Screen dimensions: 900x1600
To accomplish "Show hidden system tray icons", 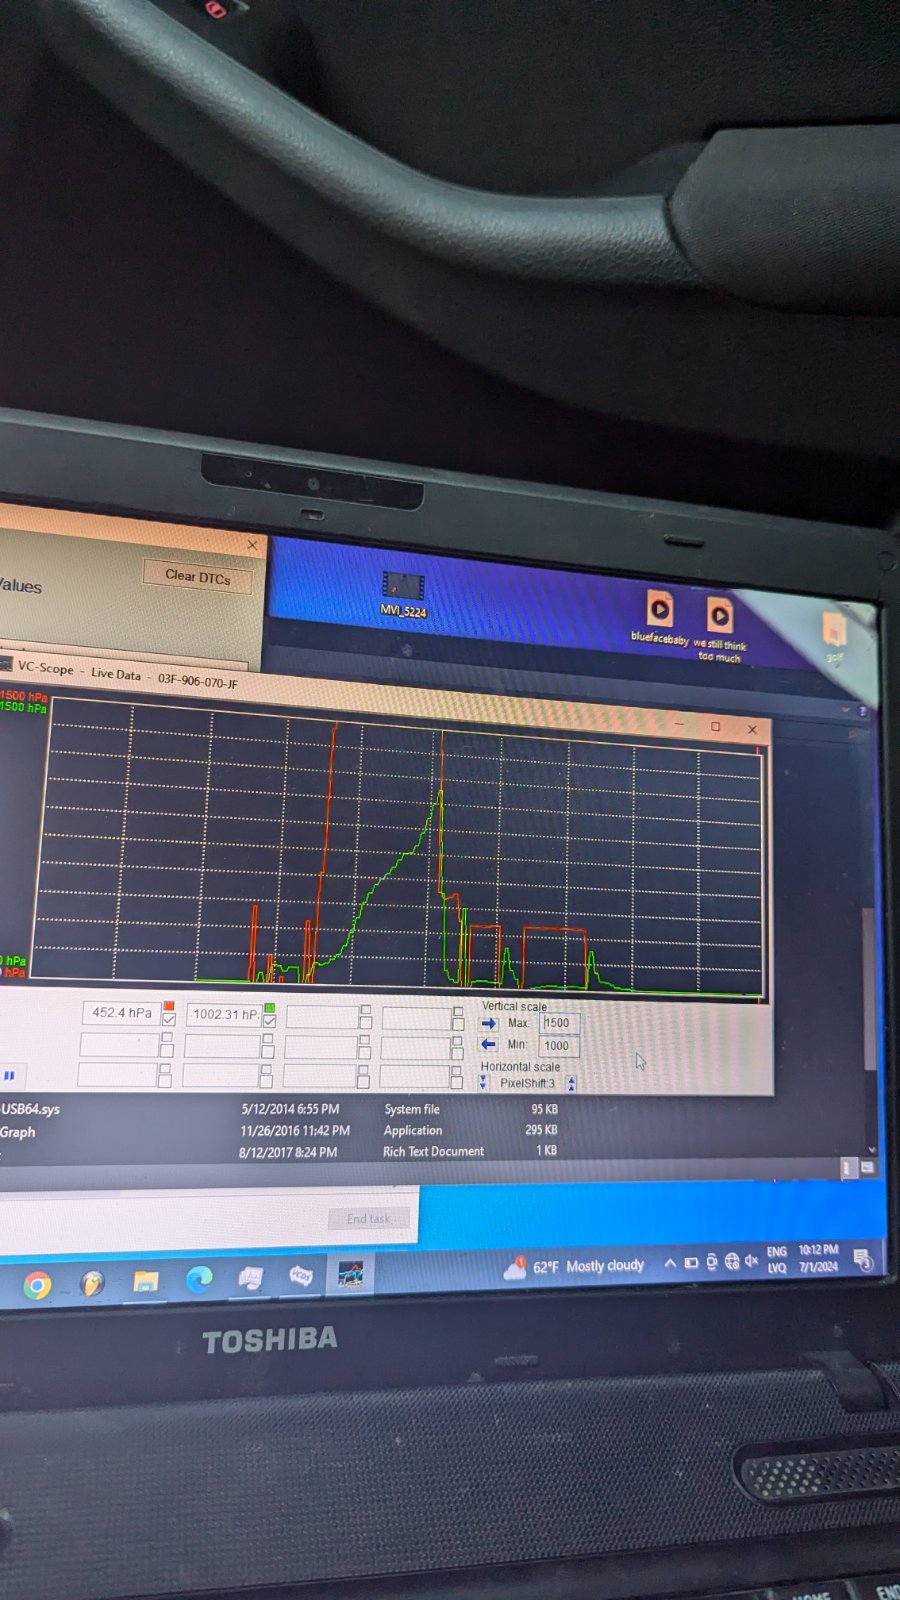I will click(x=670, y=1263).
